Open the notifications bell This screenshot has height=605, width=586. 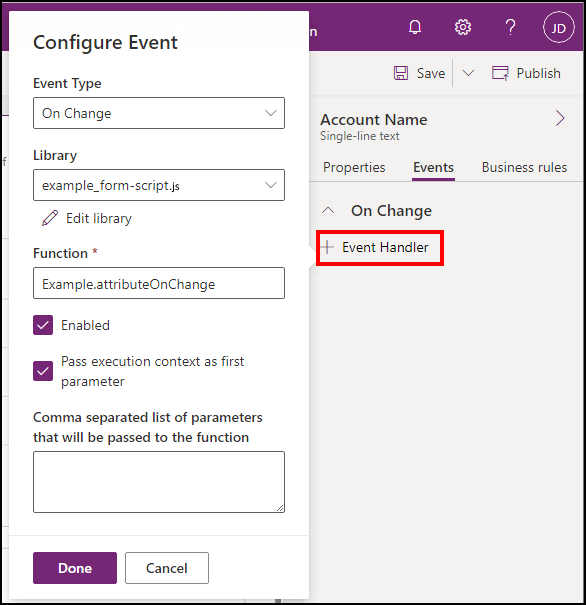point(415,27)
